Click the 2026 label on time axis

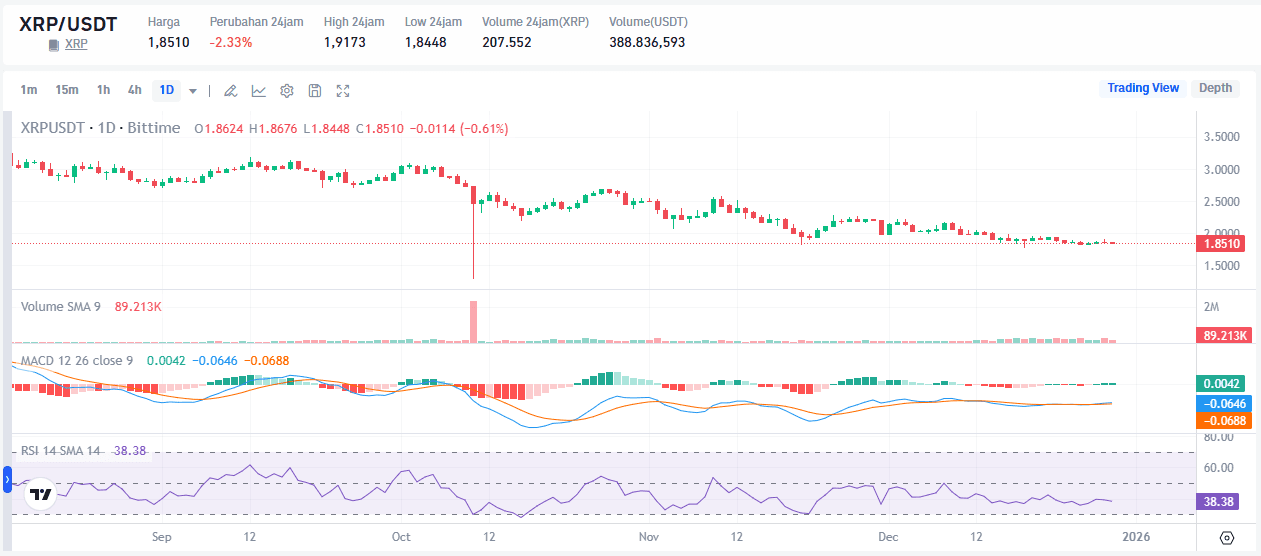(x=1136, y=537)
